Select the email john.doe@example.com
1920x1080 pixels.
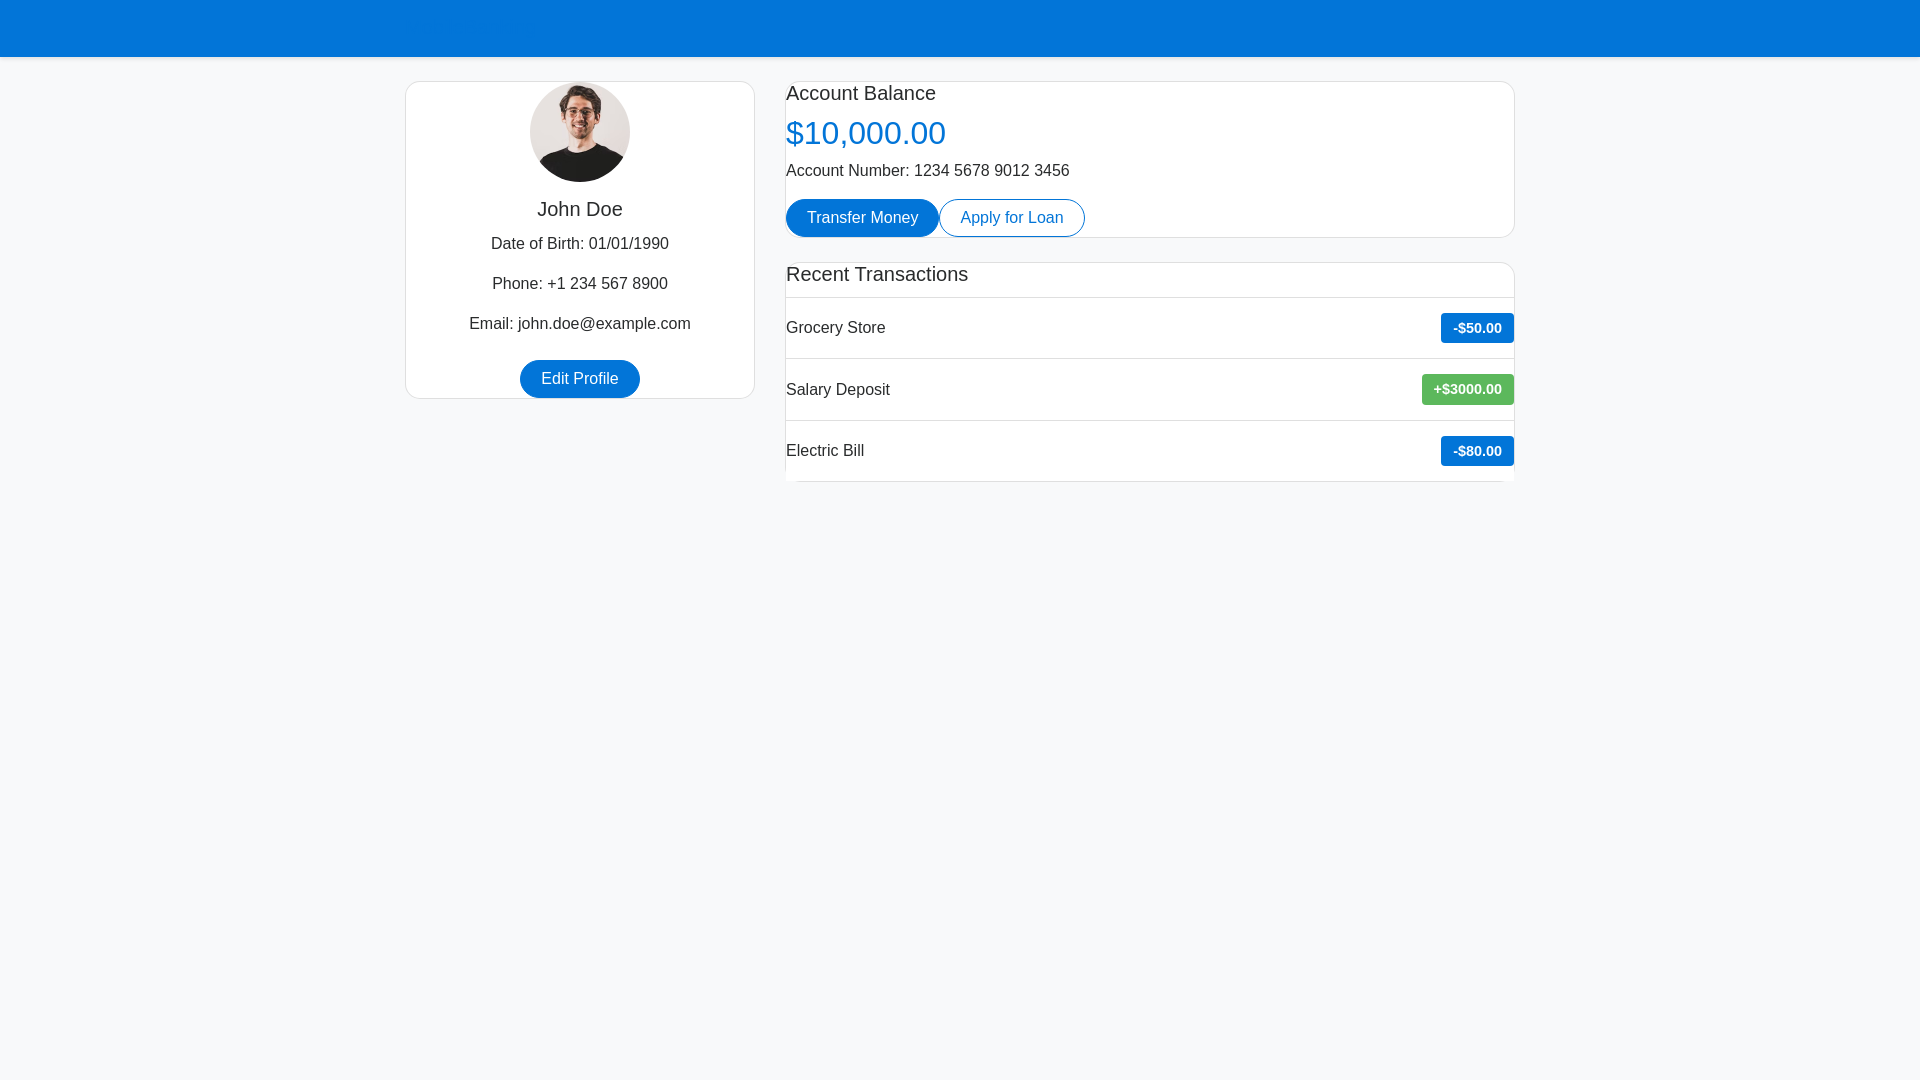click(x=579, y=323)
